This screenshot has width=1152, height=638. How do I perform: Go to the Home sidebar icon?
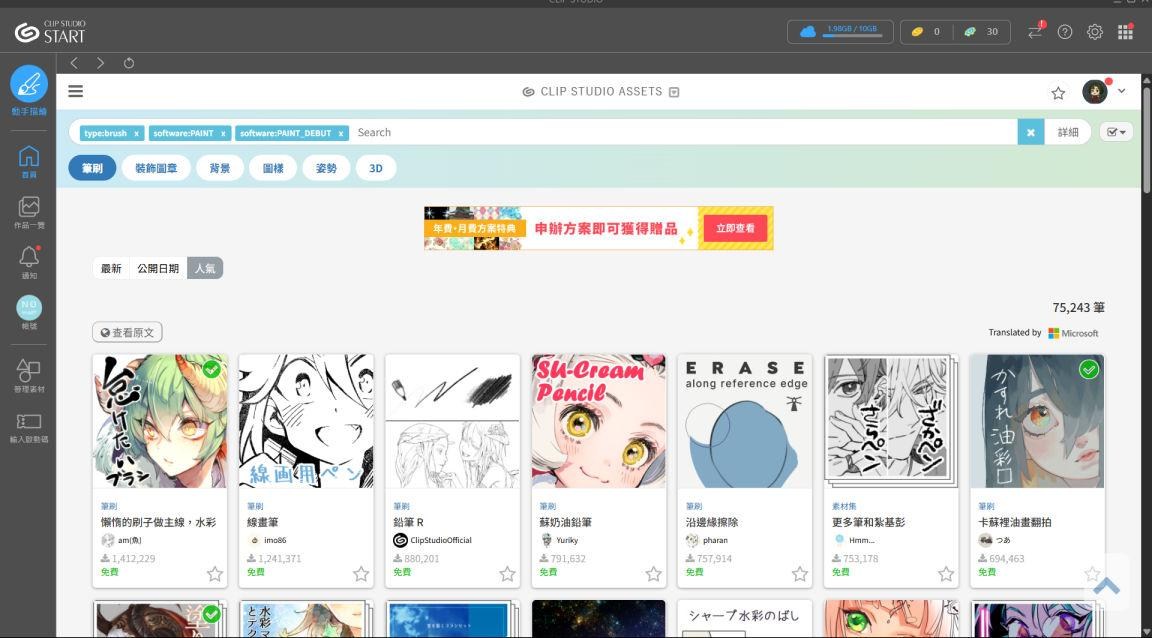coord(29,161)
